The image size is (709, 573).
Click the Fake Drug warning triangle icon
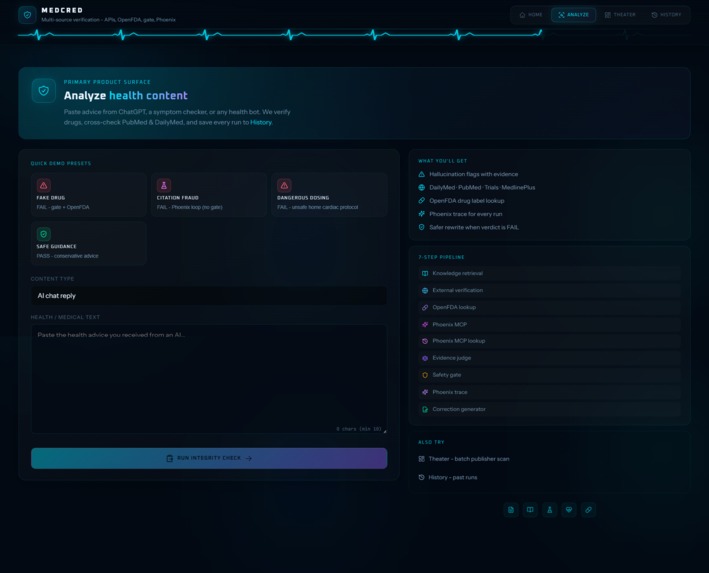43,185
